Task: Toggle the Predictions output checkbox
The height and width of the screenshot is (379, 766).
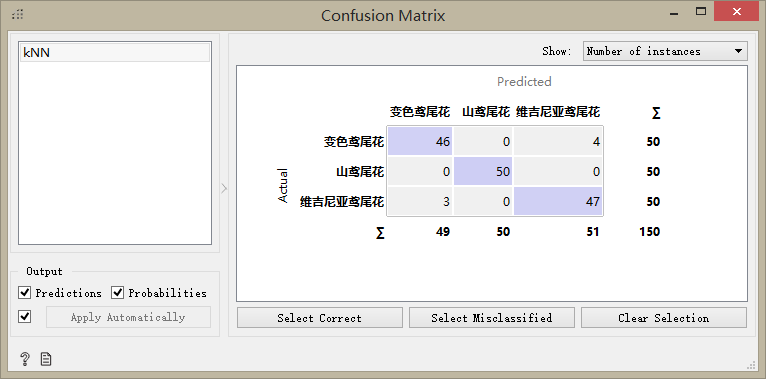Action: (24, 293)
